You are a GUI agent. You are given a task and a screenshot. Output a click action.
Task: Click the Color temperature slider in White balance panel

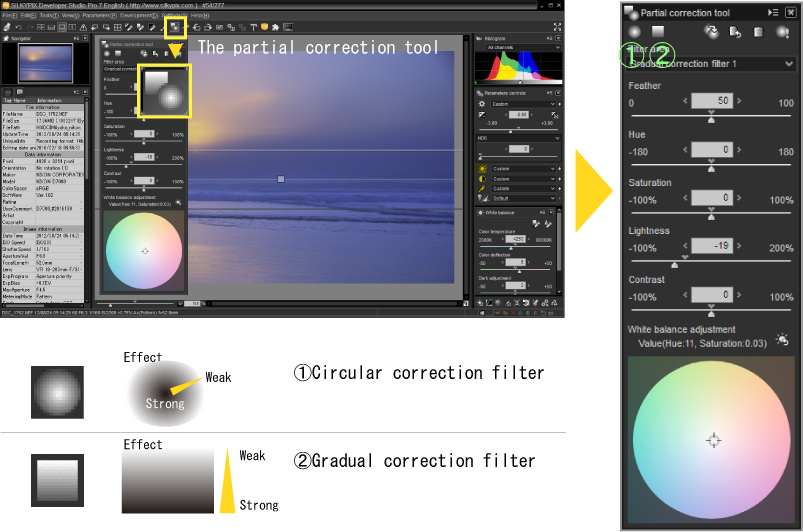point(515,247)
